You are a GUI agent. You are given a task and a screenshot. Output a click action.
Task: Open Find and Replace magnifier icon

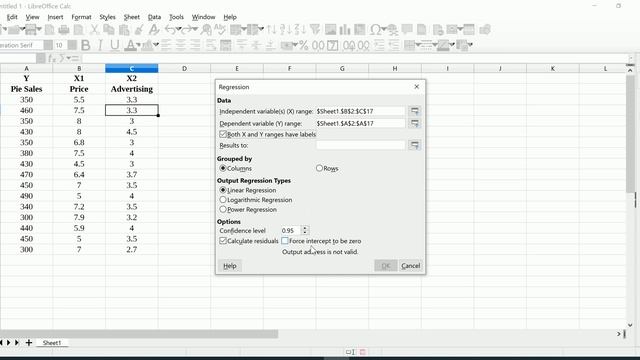tap(206, 29)
